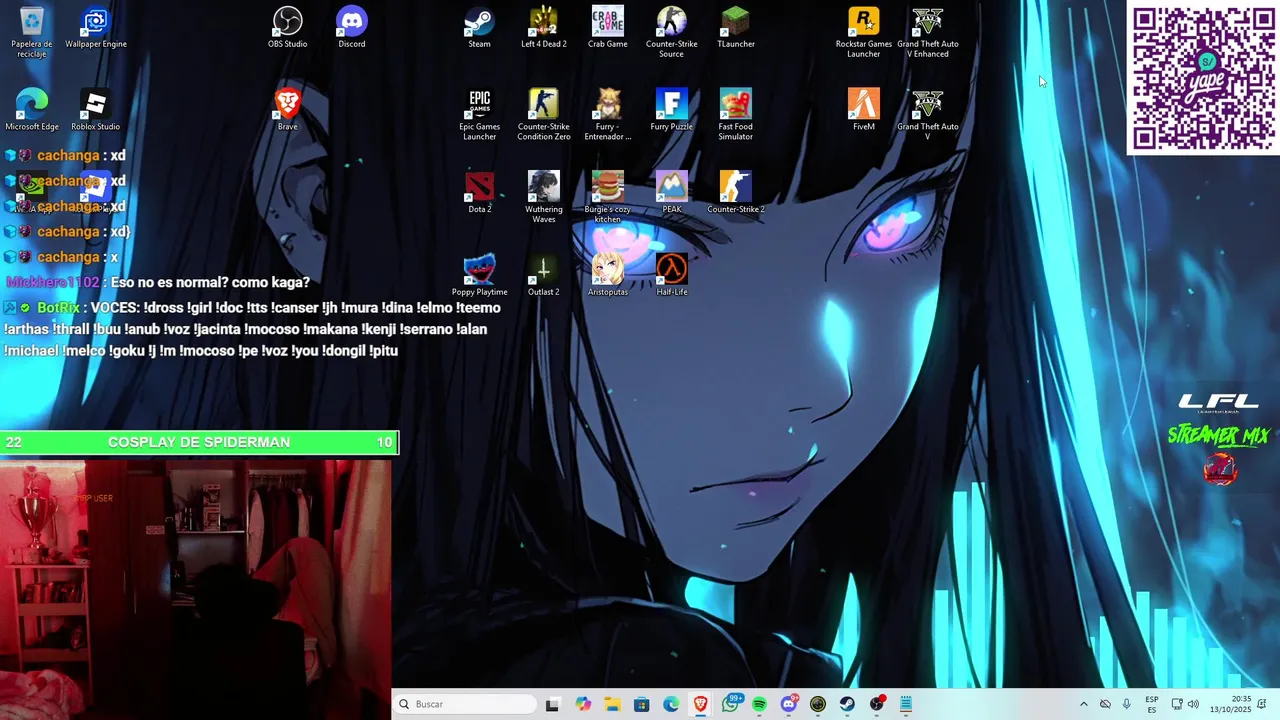Launch OBS Studio from desktop
Viewport: 1280px width, 720px height.
tap(288, 28)
